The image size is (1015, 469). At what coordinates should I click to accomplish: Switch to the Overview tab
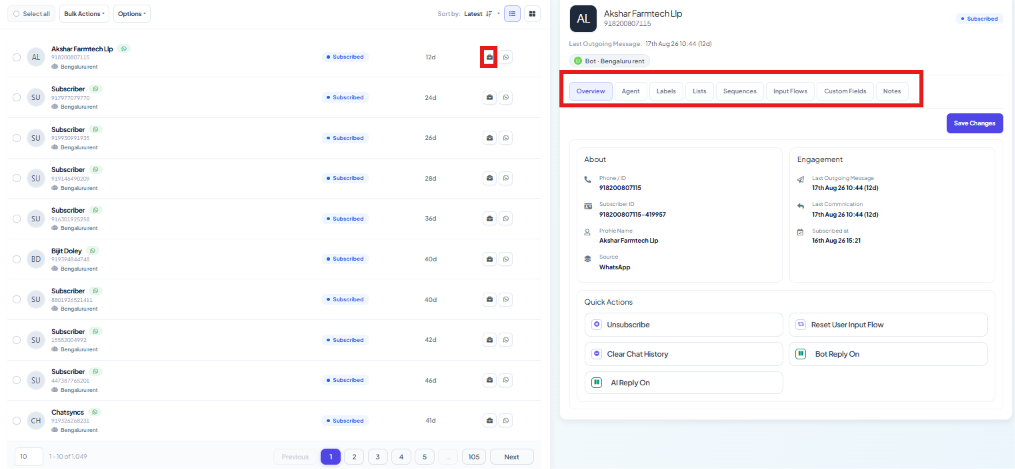pos(590,91)
